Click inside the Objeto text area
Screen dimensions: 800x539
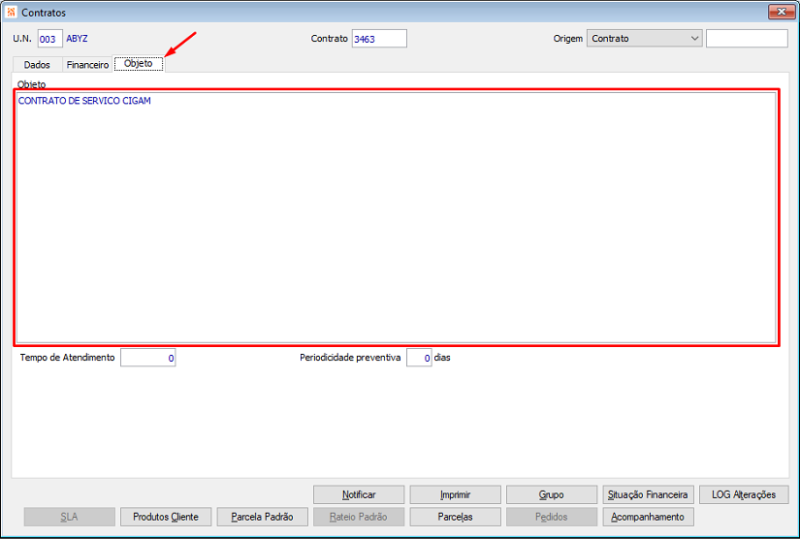396,217
